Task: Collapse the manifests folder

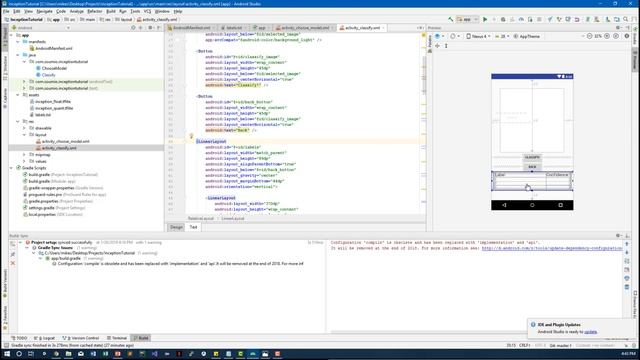Action: click(x=18, y=42)
